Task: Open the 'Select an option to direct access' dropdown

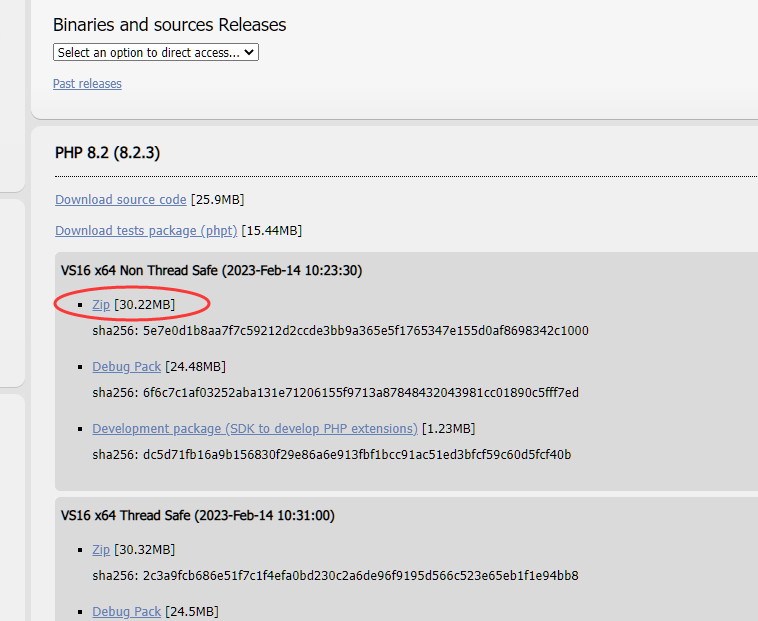Action: (156, 52)
